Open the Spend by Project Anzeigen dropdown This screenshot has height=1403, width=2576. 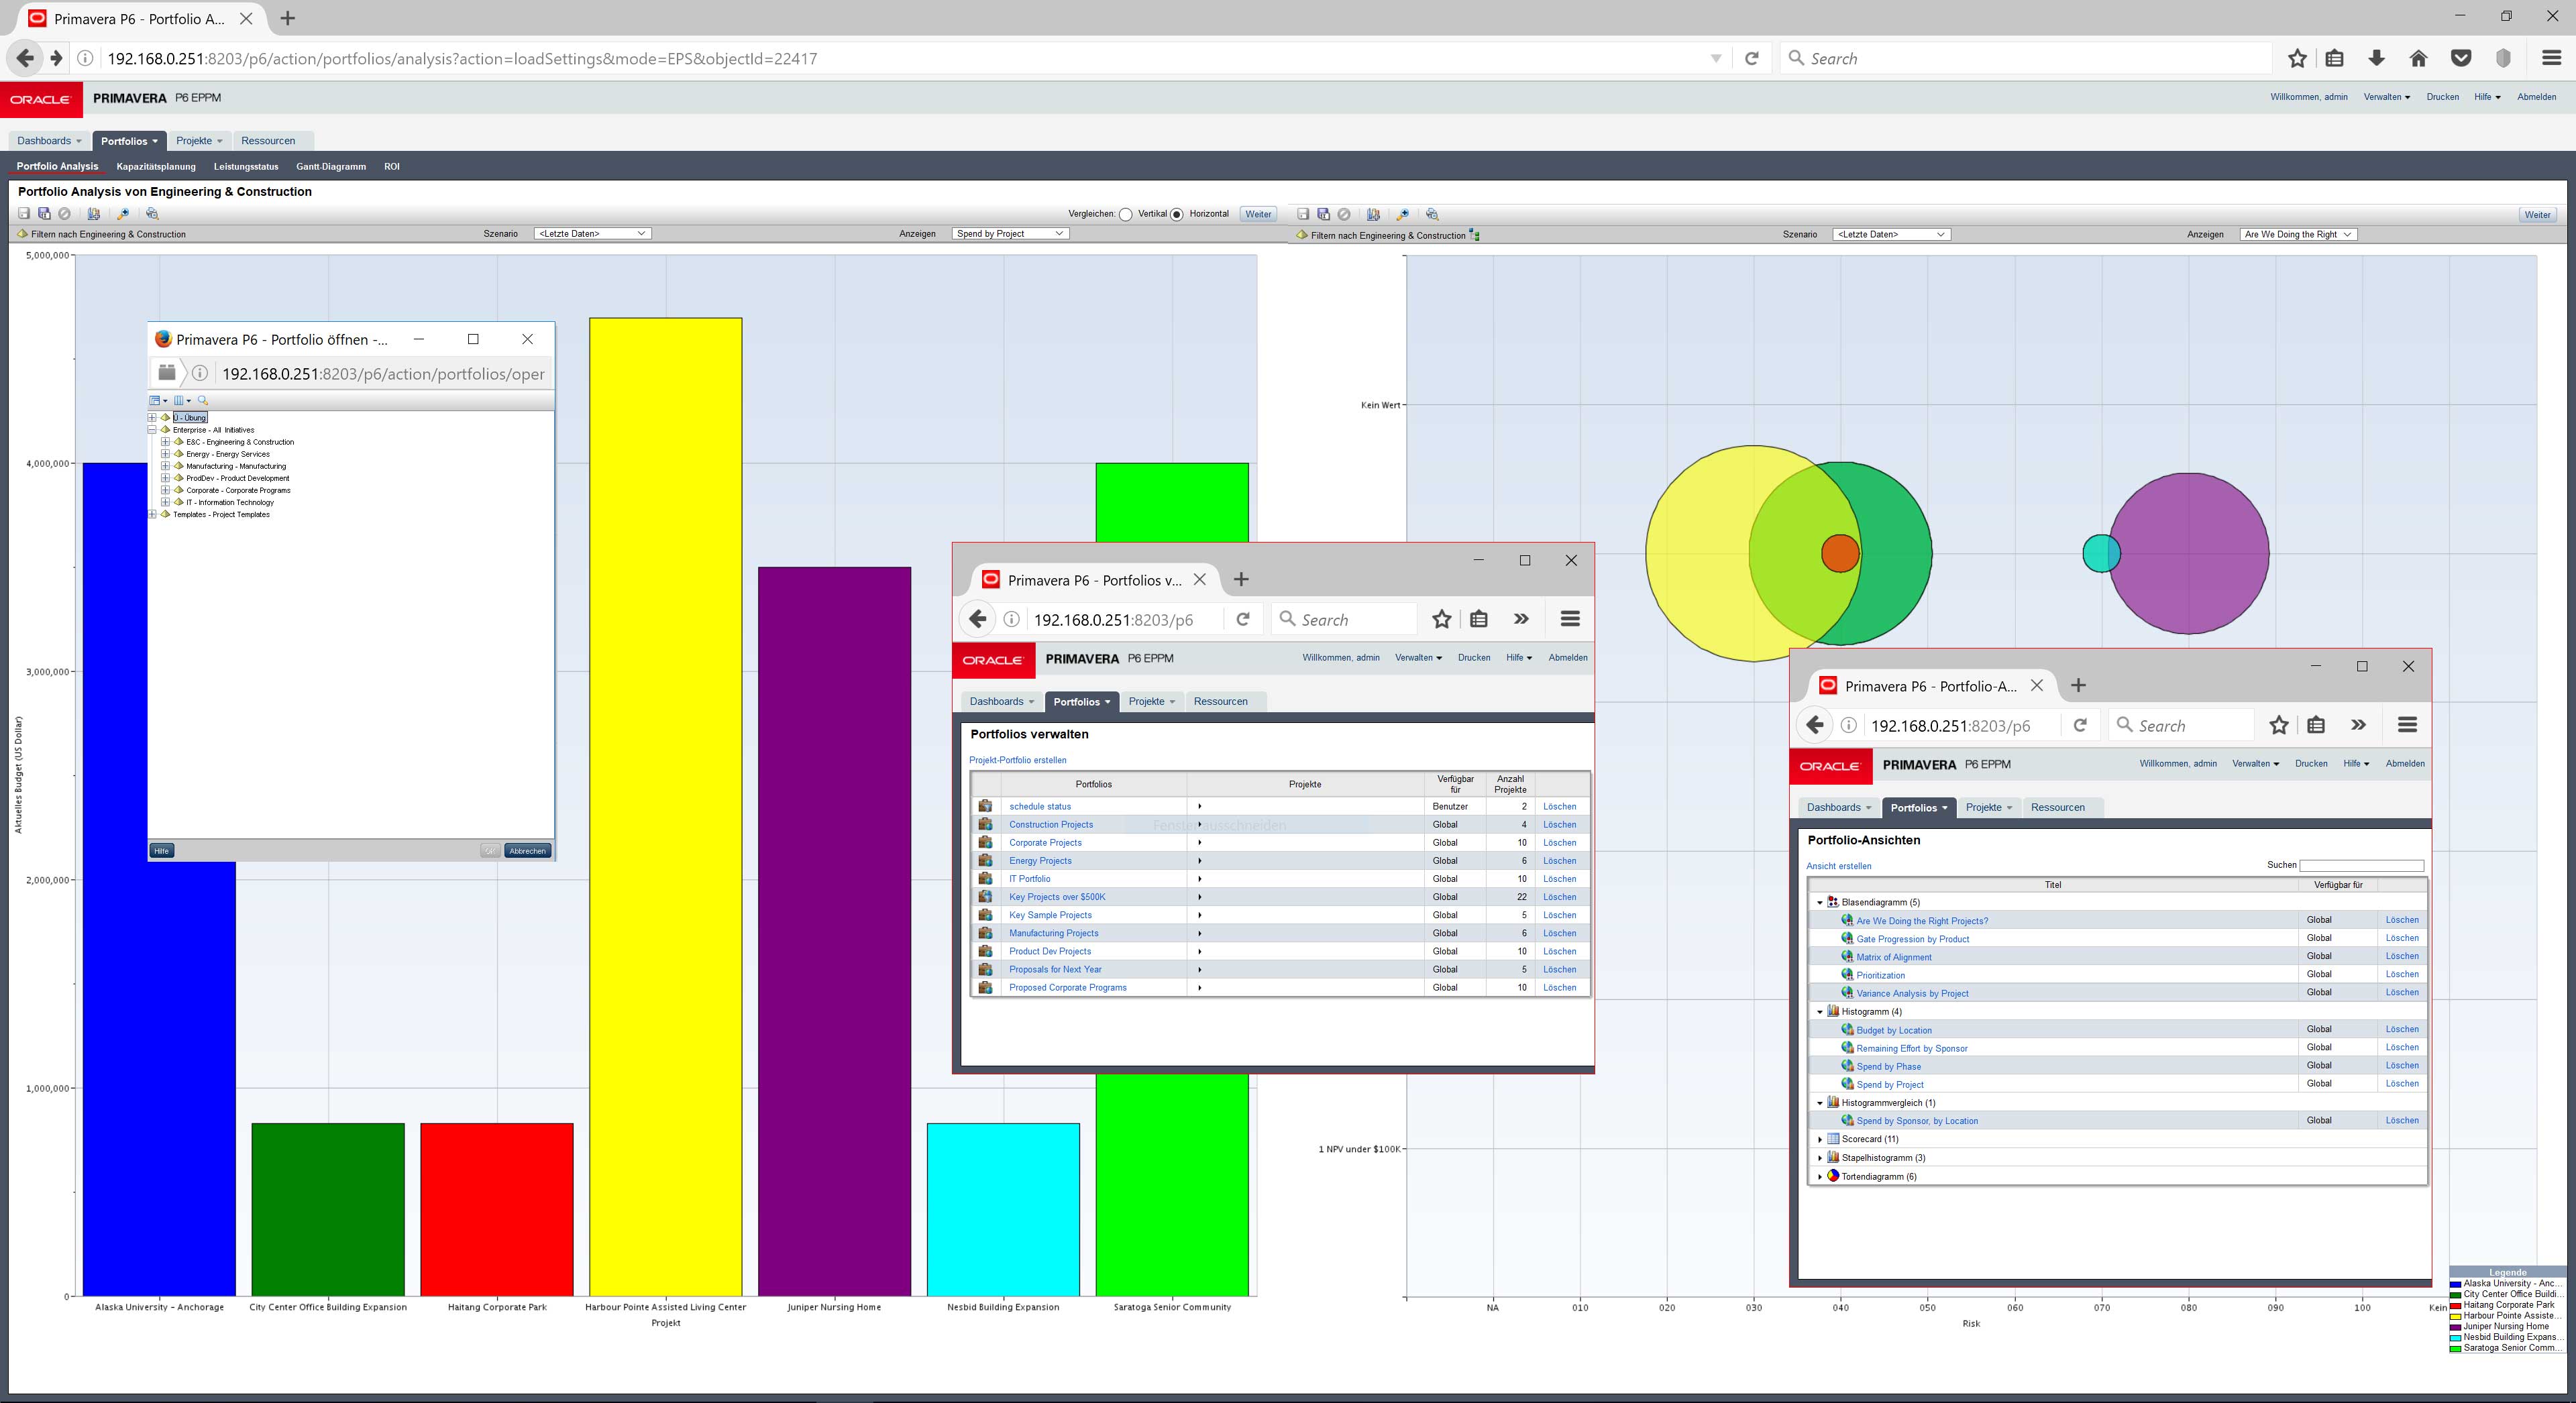click(1010, 234)
